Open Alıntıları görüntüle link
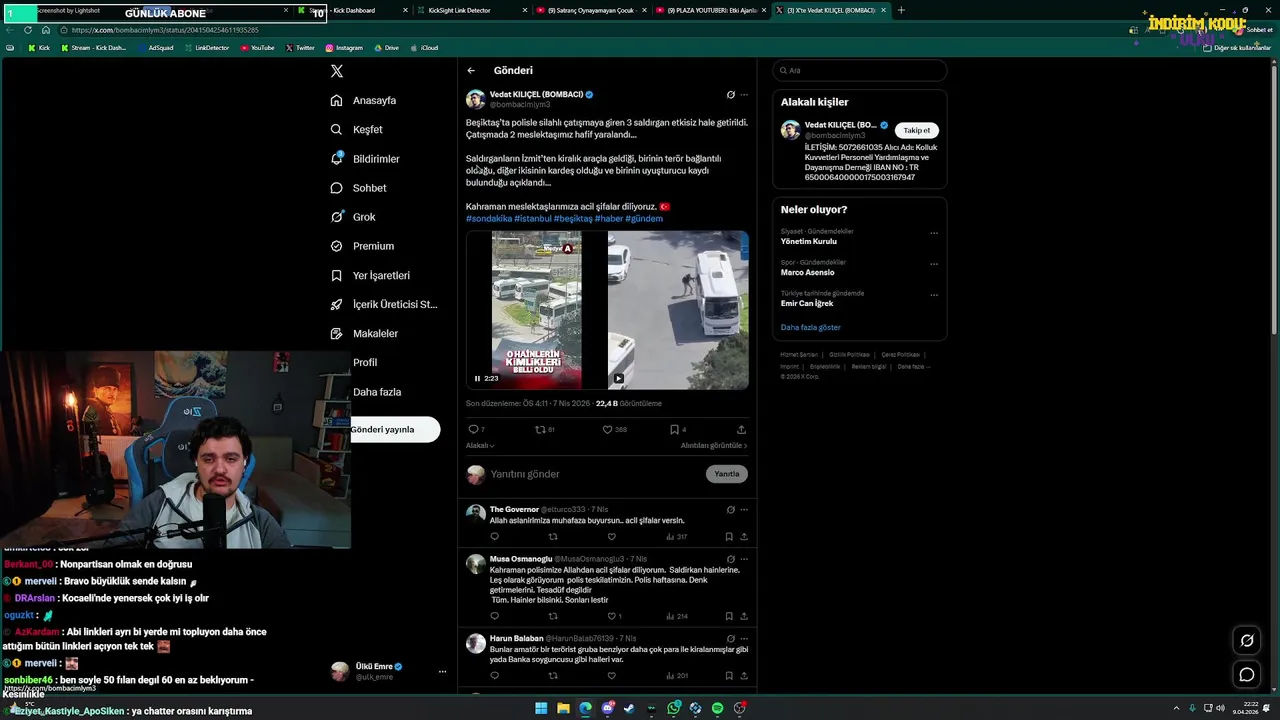Viewport: 1280px width, 720px height. [714, 446]
